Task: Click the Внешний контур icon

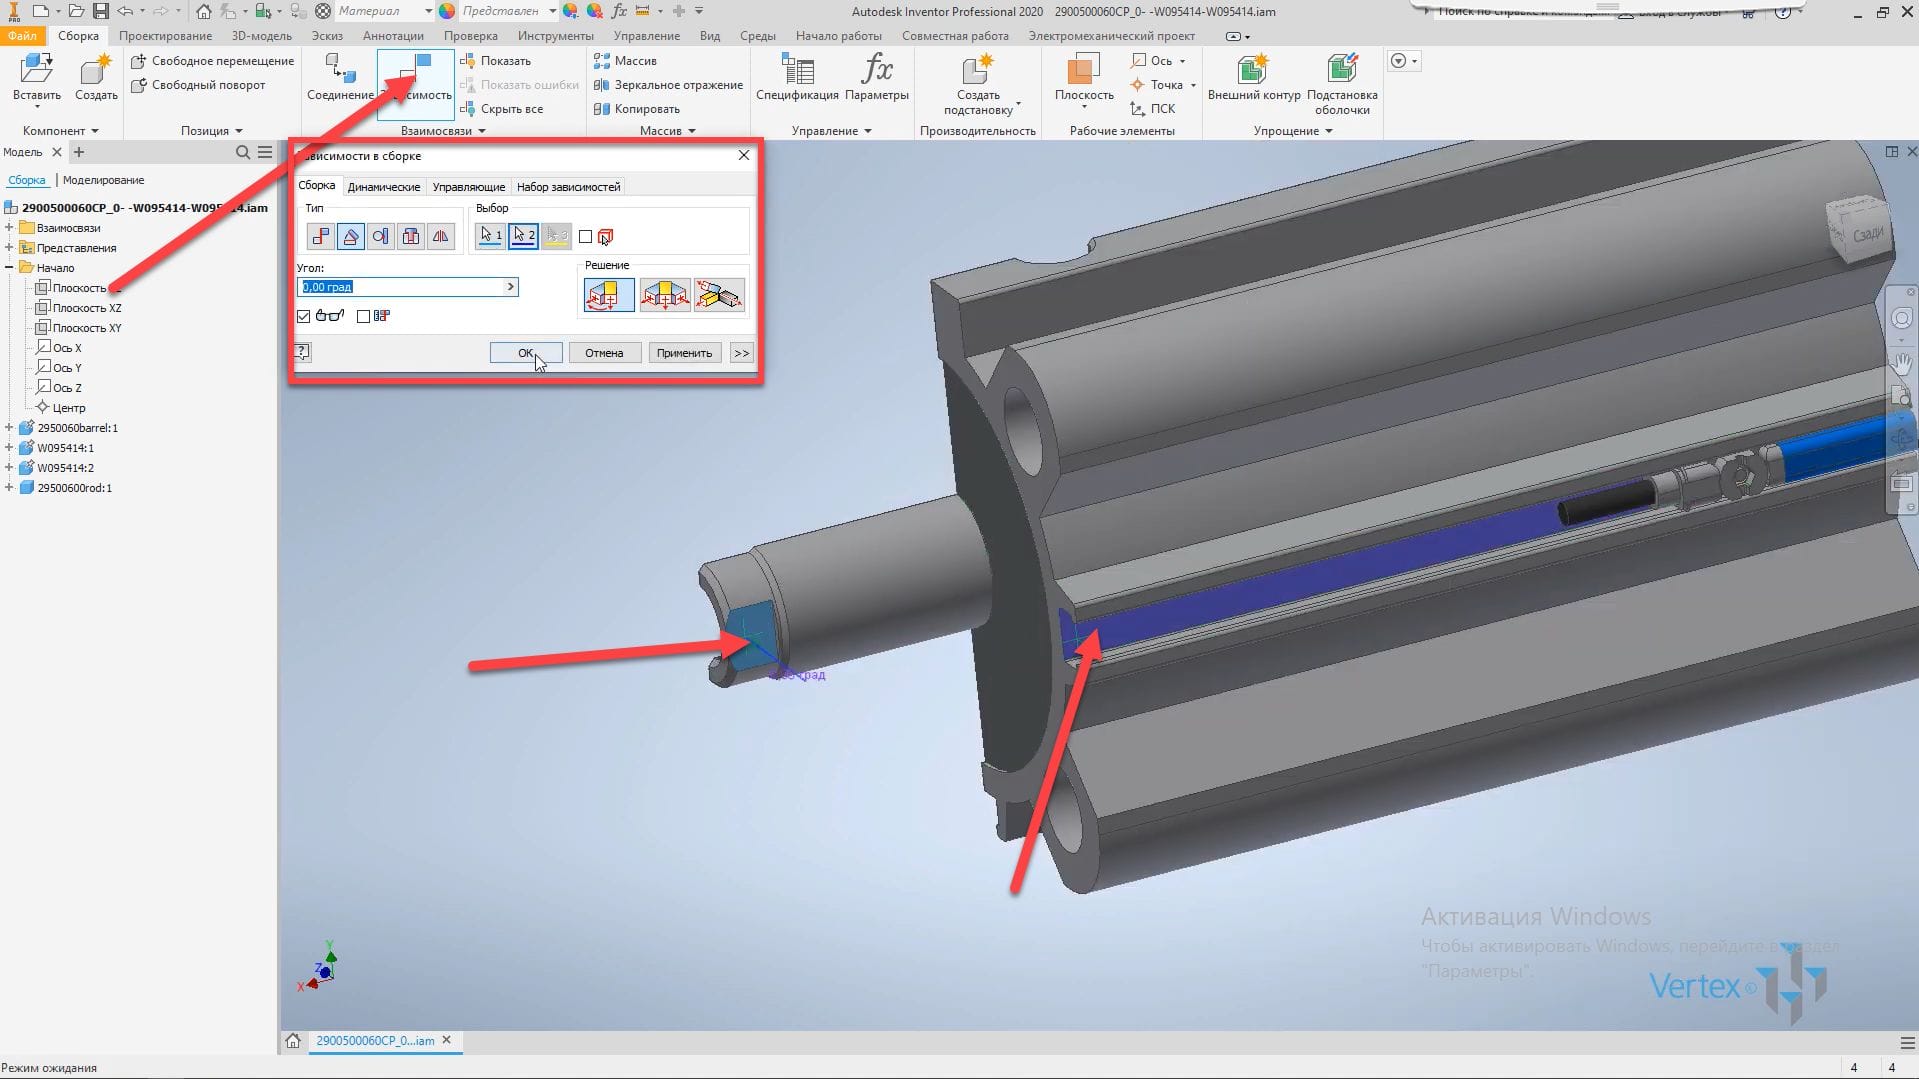Action: click(1253, 69)
